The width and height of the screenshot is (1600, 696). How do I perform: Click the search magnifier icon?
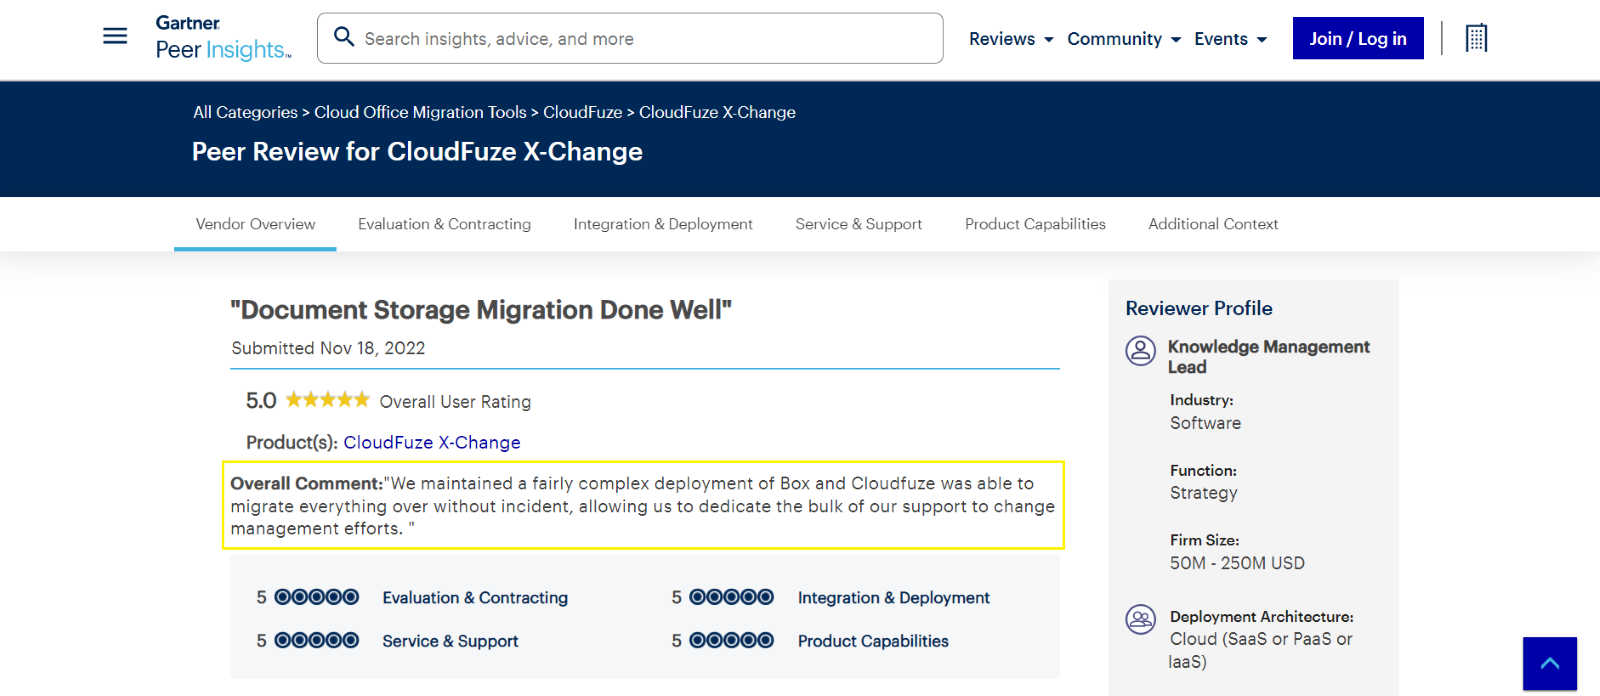pyautogui.click(x=344, y=36)
